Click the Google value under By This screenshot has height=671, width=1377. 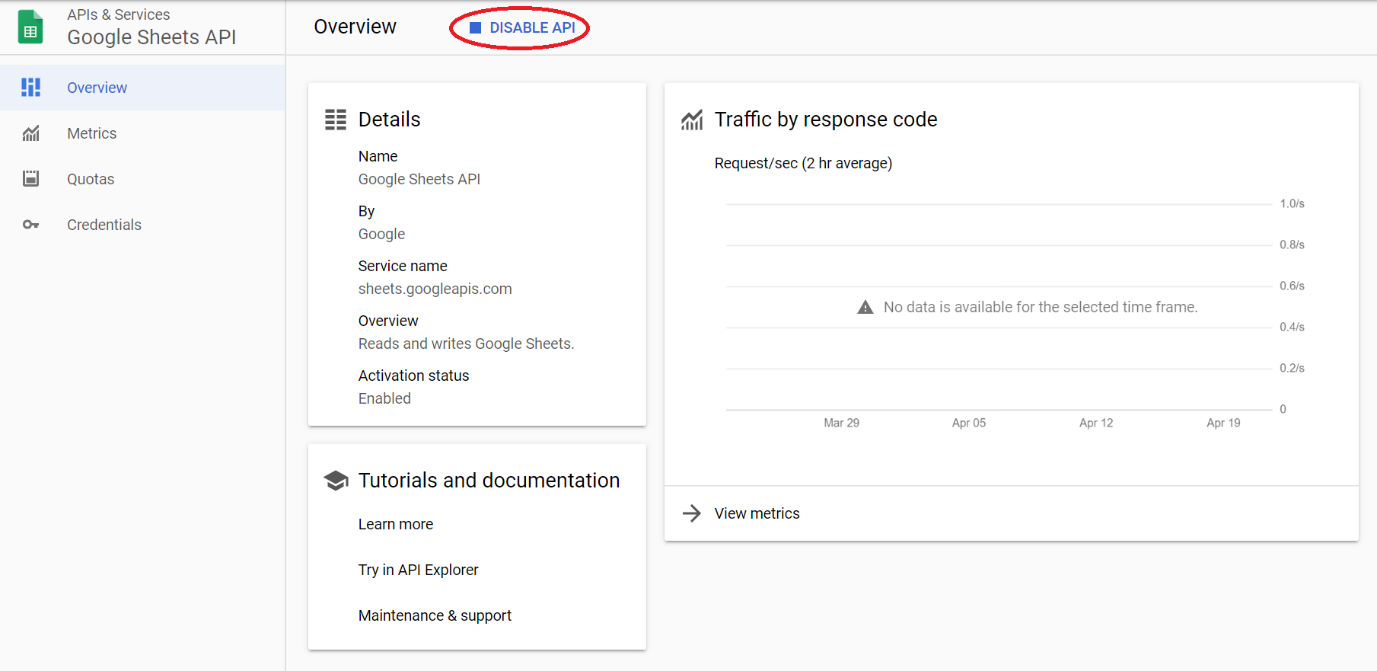[x=382, y=234]
